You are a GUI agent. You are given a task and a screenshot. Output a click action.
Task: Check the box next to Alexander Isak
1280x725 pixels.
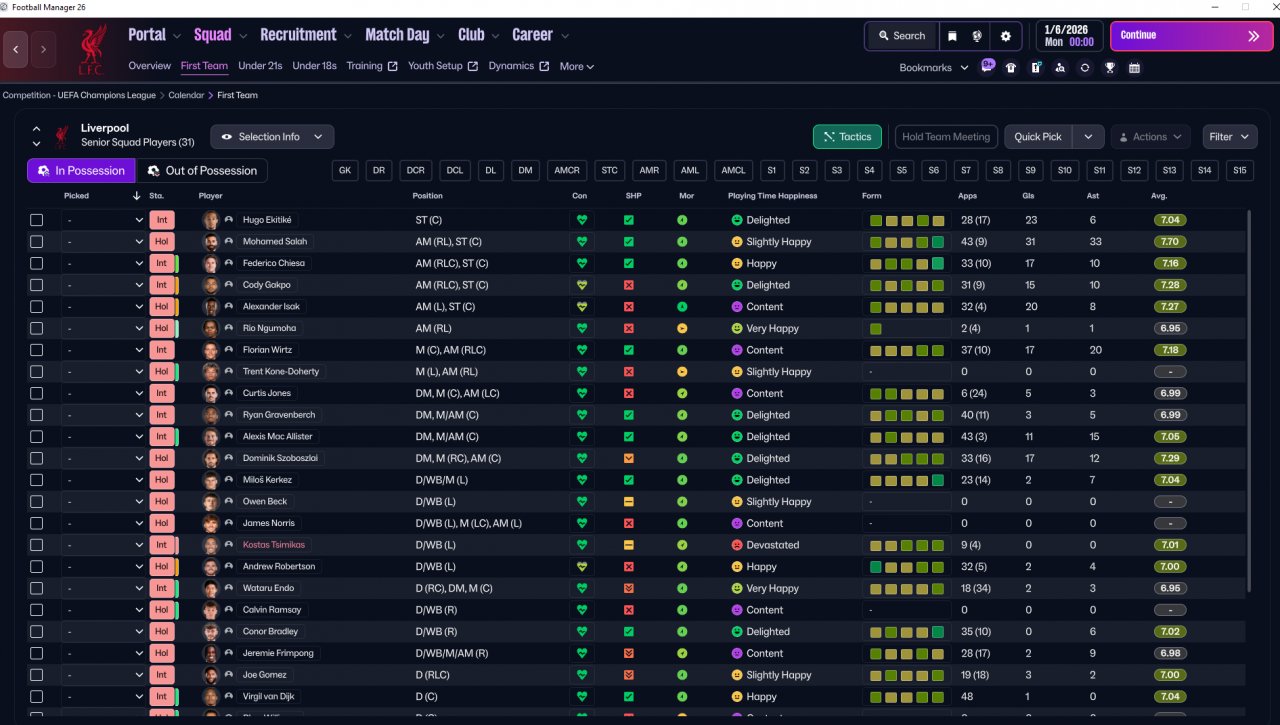pyautogui.click(x=37, y=307)
